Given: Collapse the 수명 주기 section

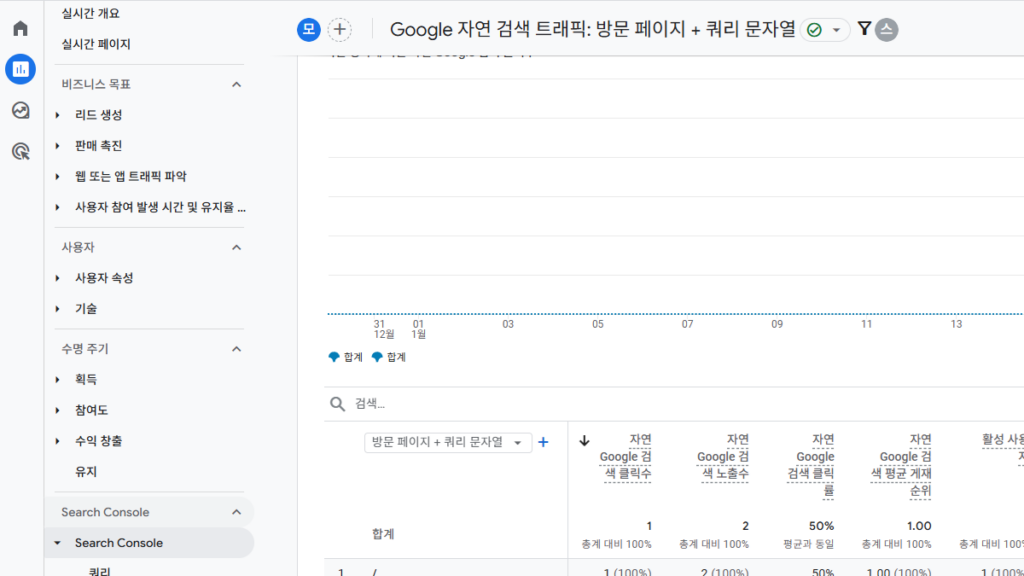Looking at the screenshot, I should [236, 349].
